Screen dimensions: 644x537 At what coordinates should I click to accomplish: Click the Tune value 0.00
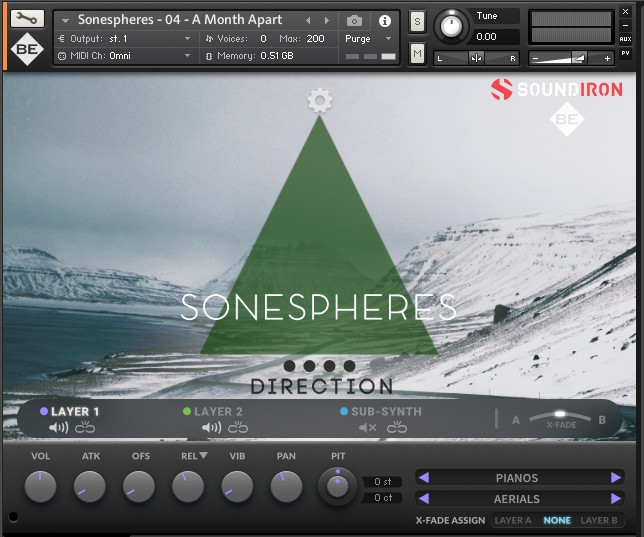pos(495,37)
